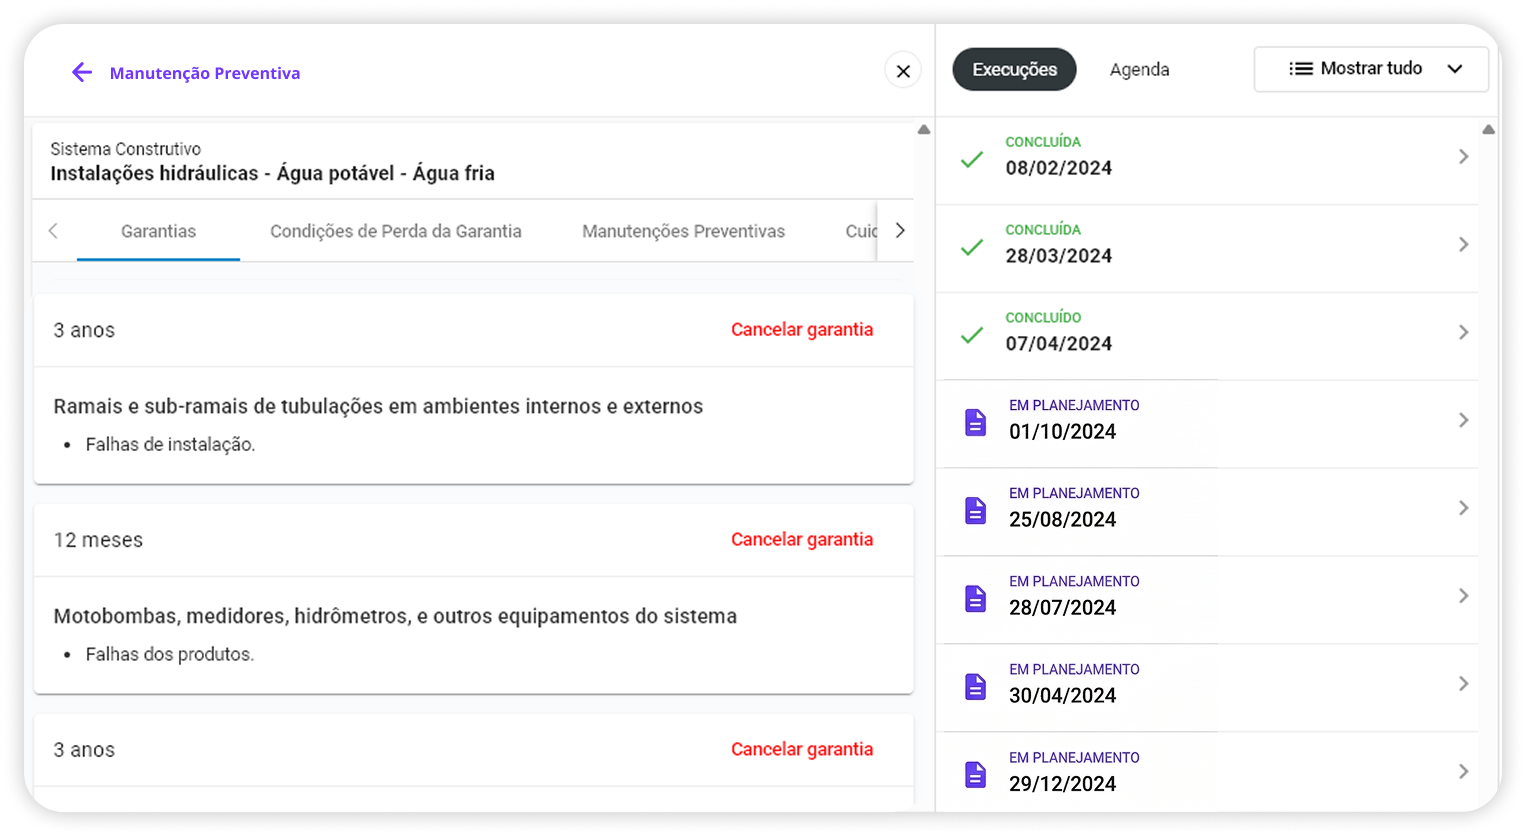Screen dimensions: 1526x837
Task: Select the Executações view
Action: [1013, 69]
